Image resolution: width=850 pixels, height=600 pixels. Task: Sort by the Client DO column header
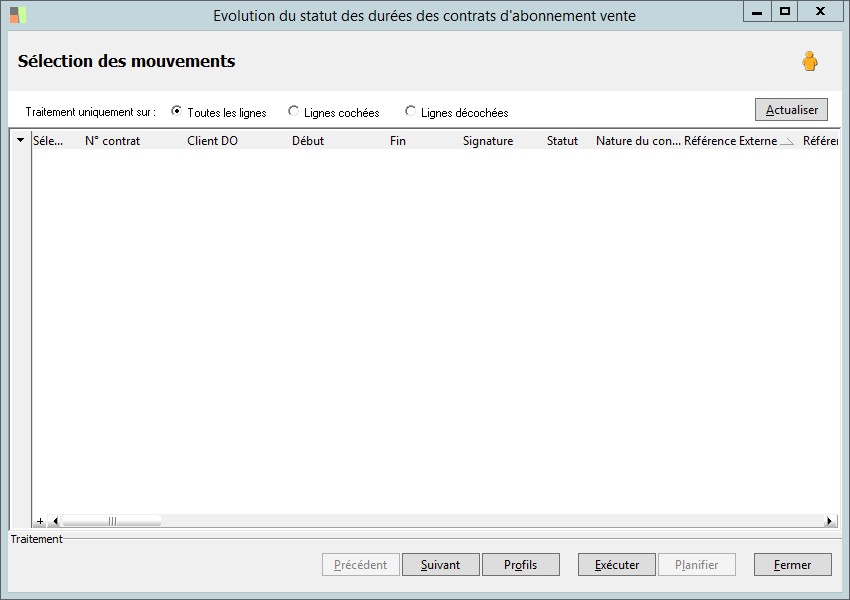pos(212,141)
